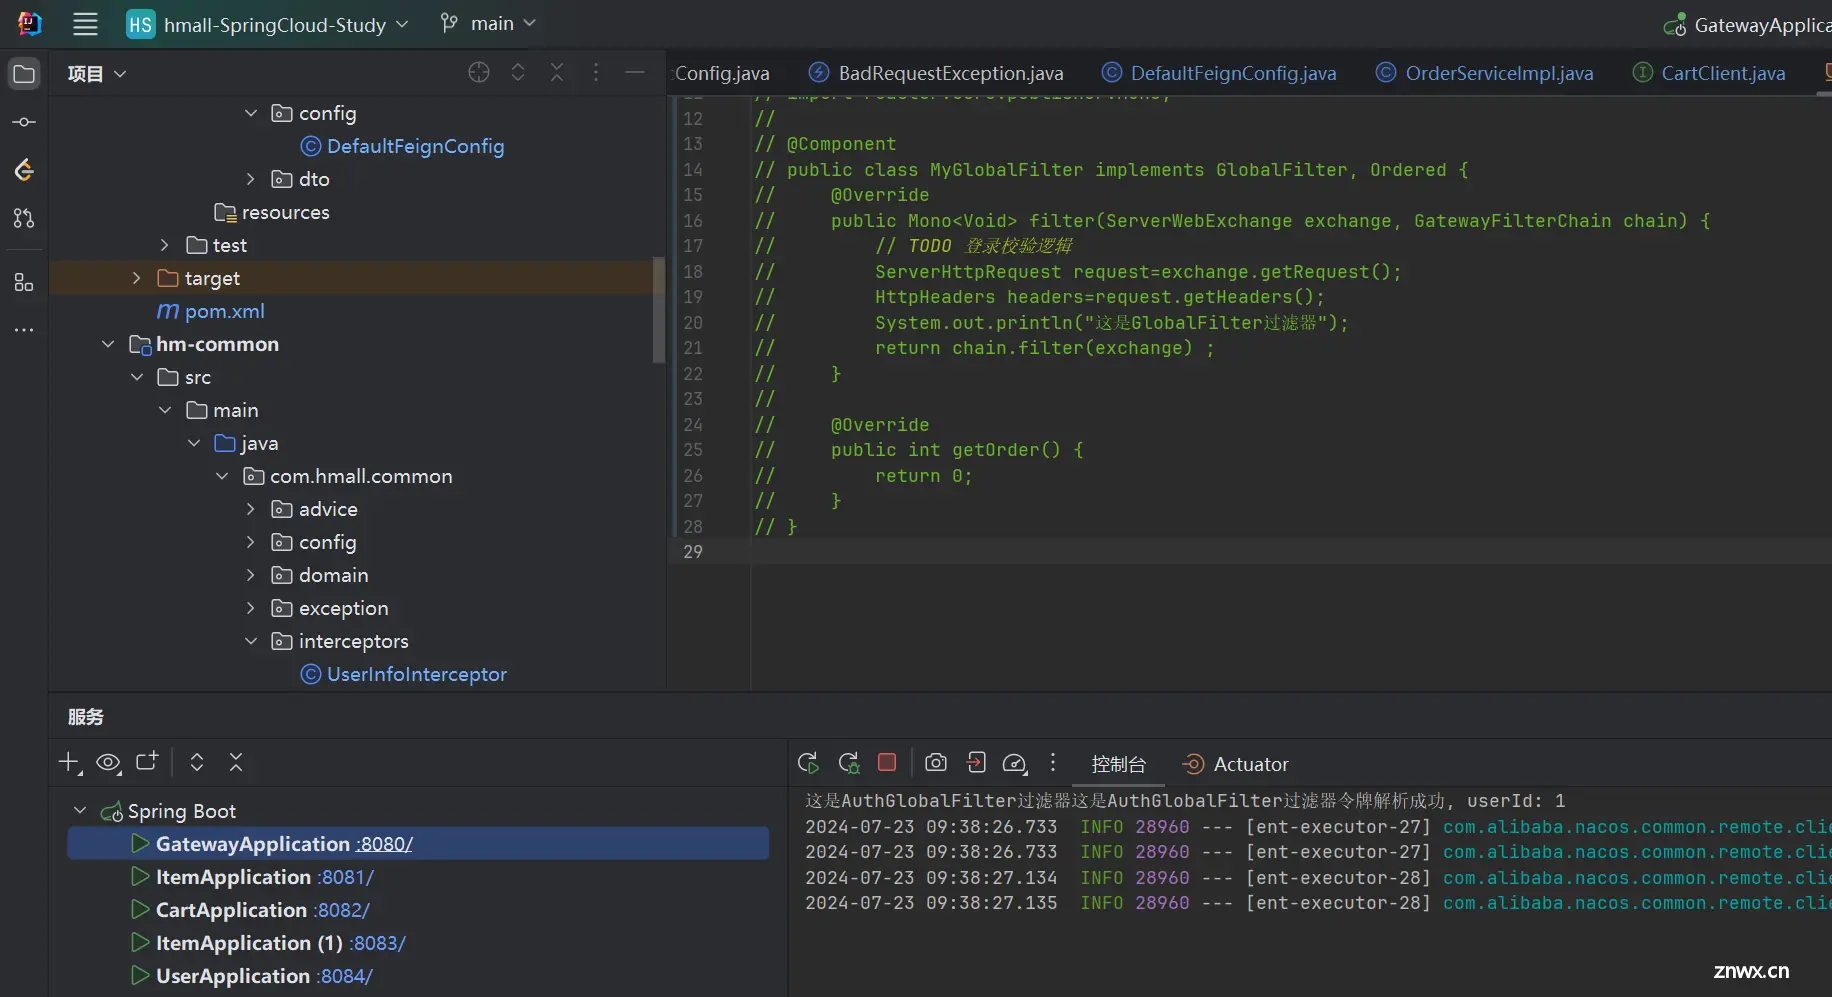Select DefaultFeignConfig class in tree
This screenshot has width=1832, height=997.
tap(402, 146)
